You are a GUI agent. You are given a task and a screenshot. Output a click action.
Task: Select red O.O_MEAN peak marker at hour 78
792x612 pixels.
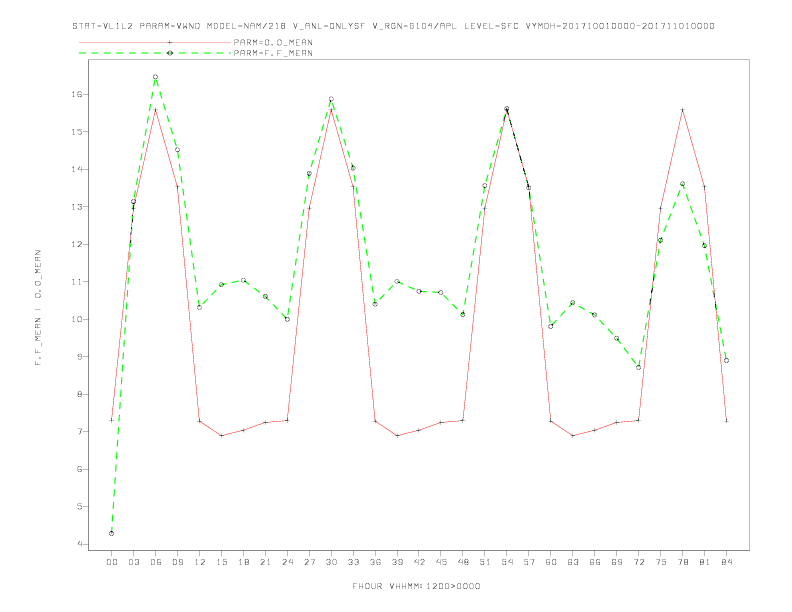(682, 110)
